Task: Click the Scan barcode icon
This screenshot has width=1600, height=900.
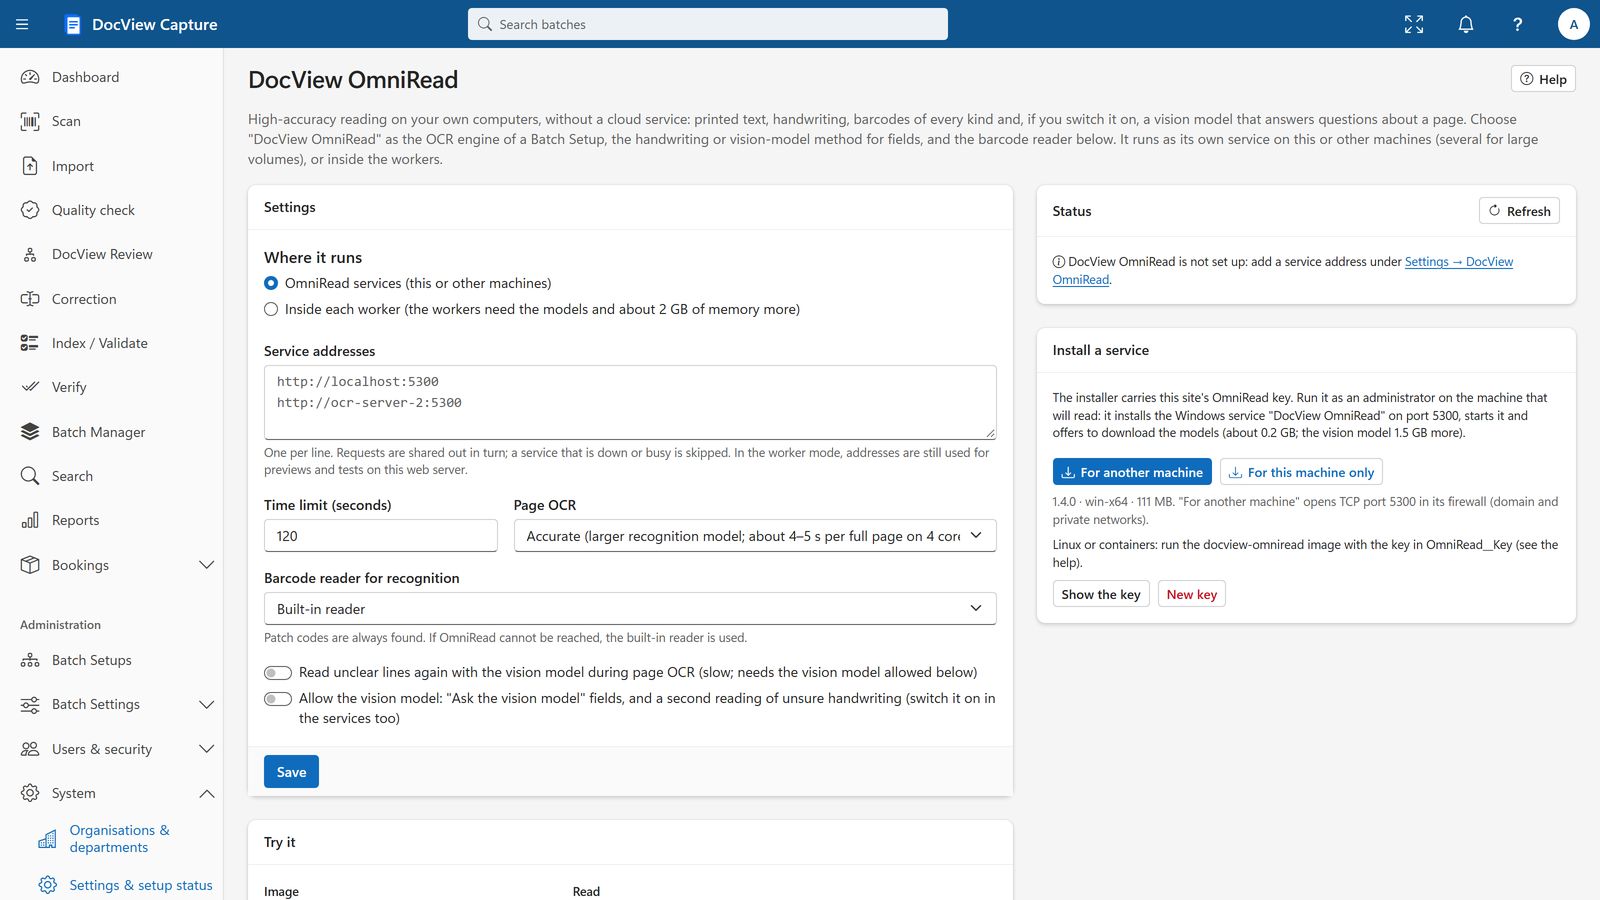Action: pos(30,121)
